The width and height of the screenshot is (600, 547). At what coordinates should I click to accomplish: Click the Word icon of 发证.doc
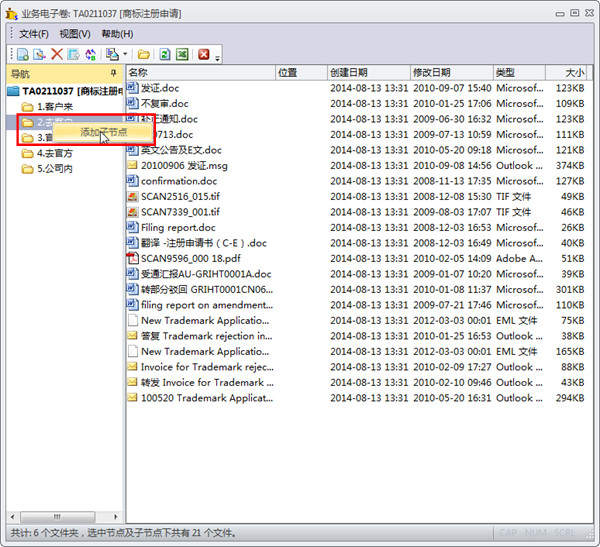132,88
